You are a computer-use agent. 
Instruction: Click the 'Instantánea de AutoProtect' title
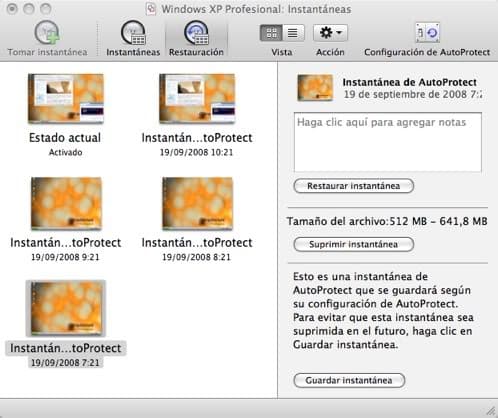click(410, 82)
